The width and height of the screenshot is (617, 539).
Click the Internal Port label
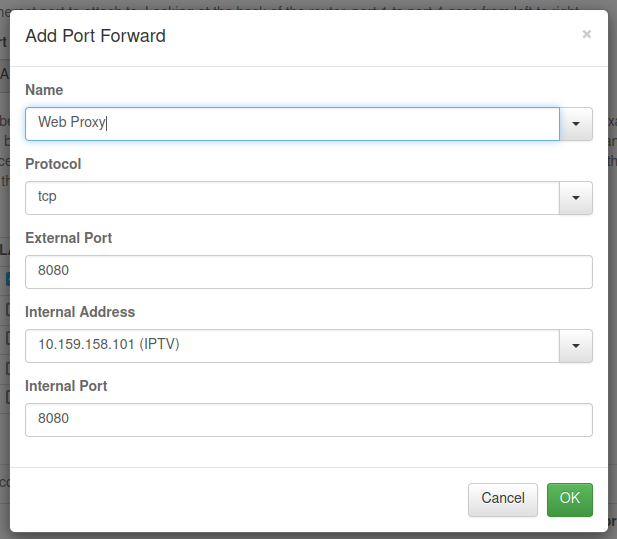[66, 386]
